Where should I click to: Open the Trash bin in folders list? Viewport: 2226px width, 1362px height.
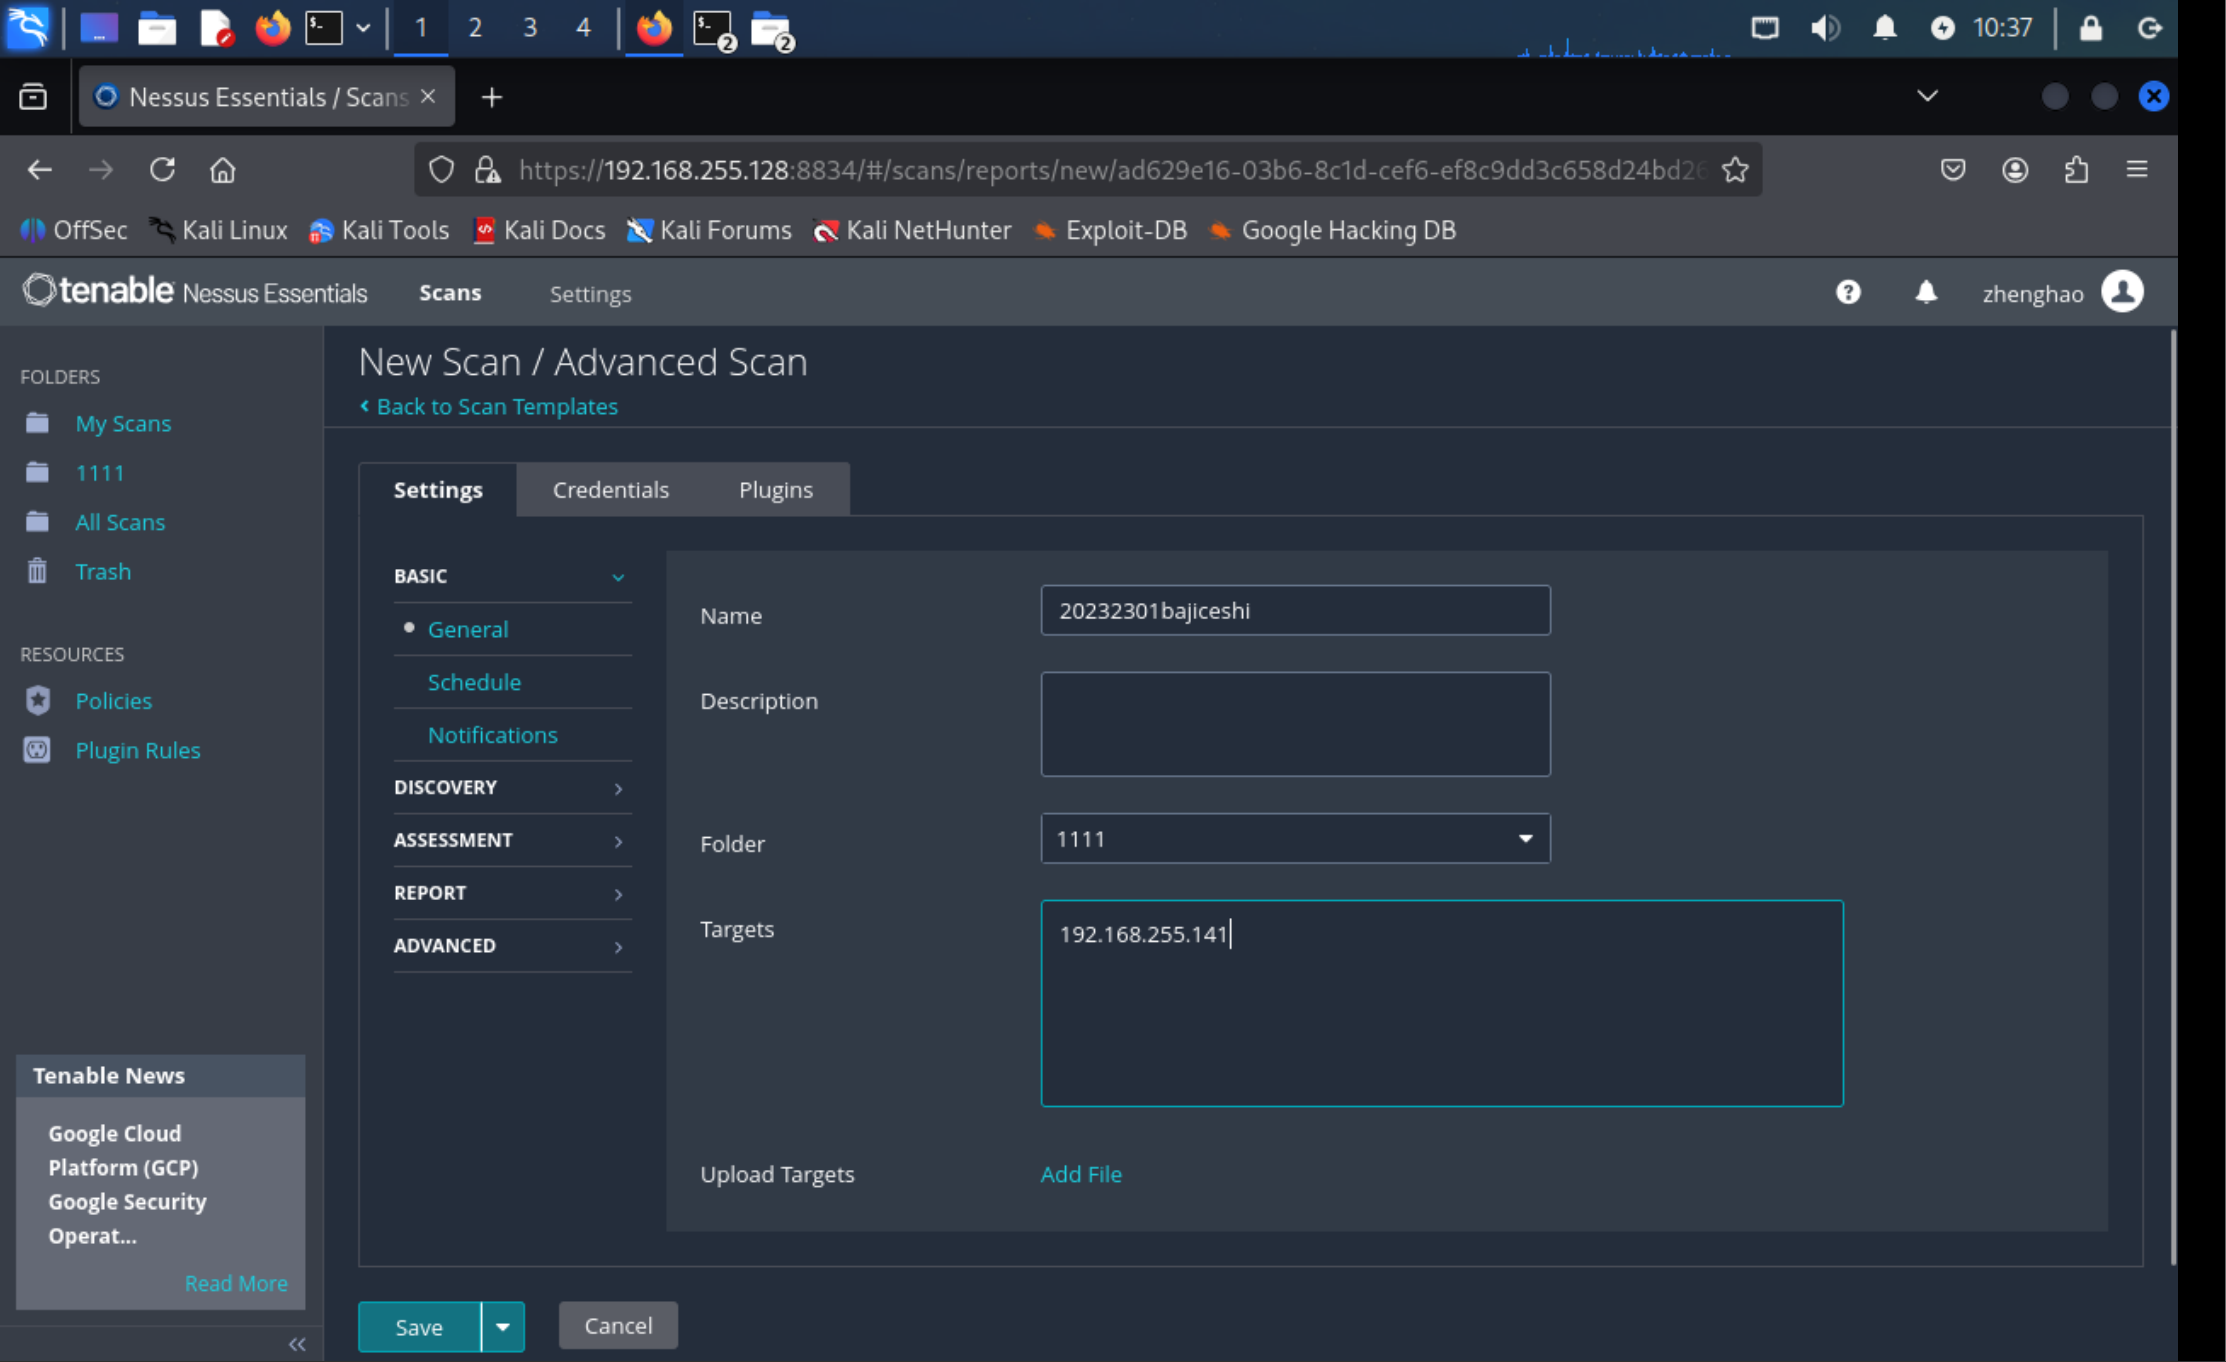click(38, 571)
